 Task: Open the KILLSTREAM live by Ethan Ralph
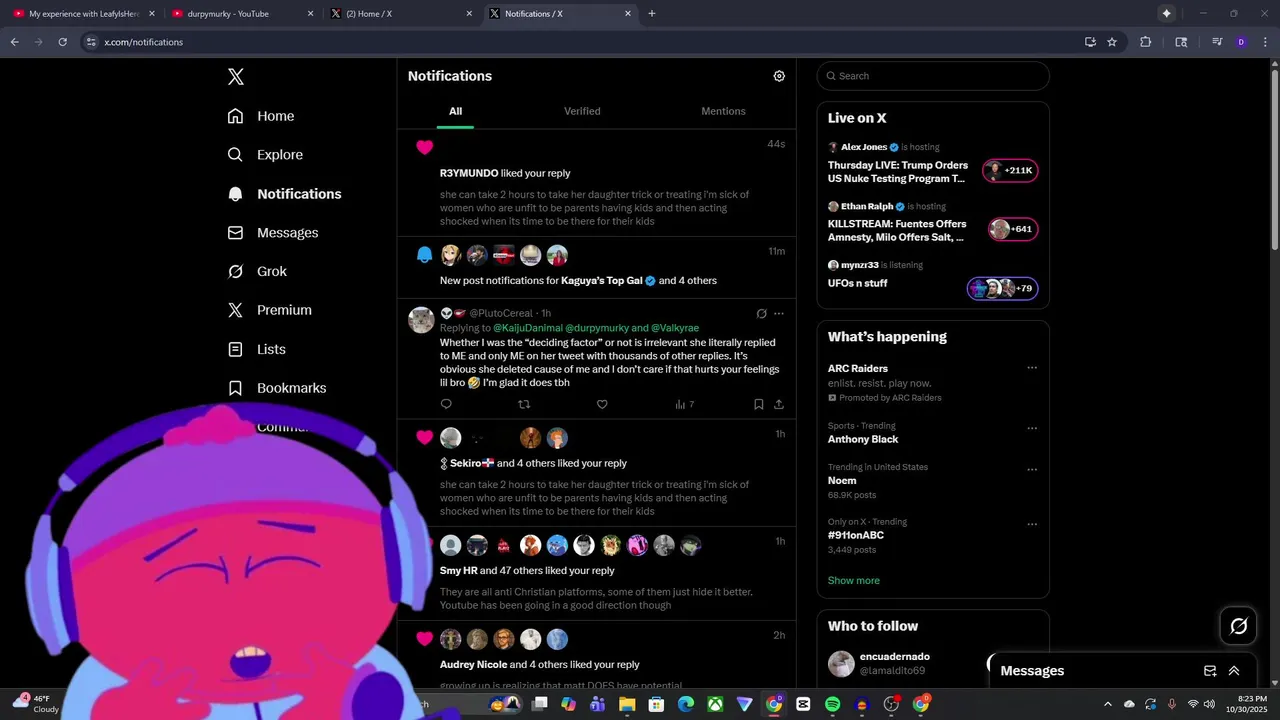933,222
